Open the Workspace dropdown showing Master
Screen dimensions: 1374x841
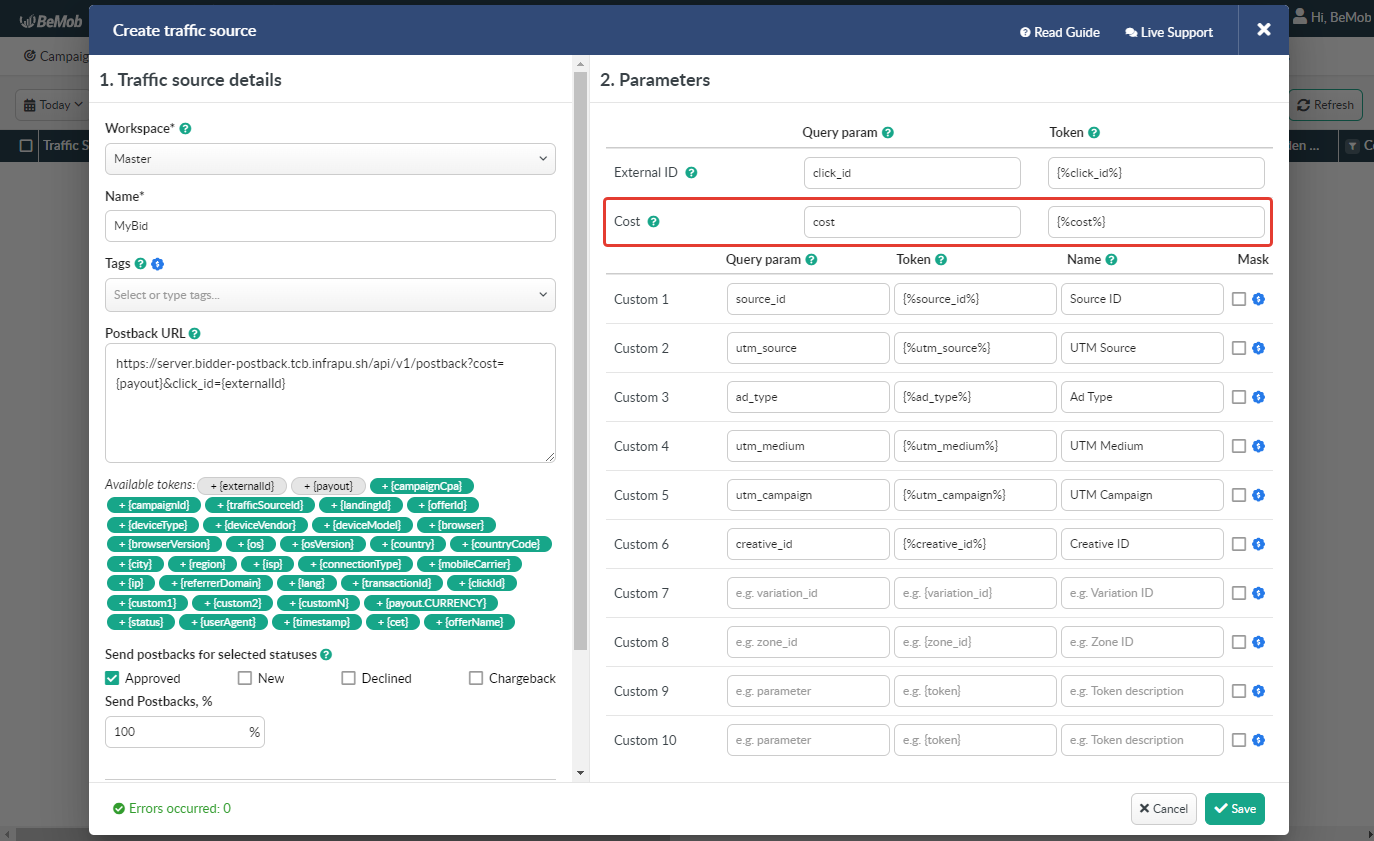(x=330, y=159)
